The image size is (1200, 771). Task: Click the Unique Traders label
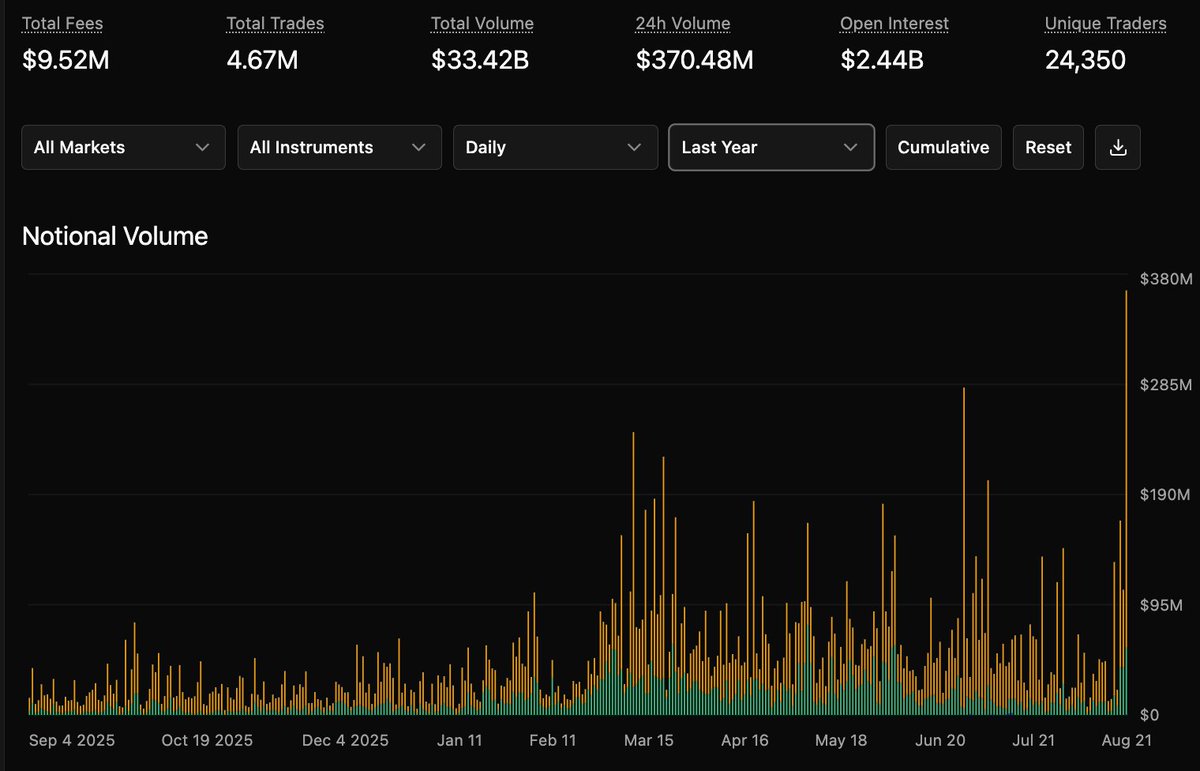(x=1105, y=23)
